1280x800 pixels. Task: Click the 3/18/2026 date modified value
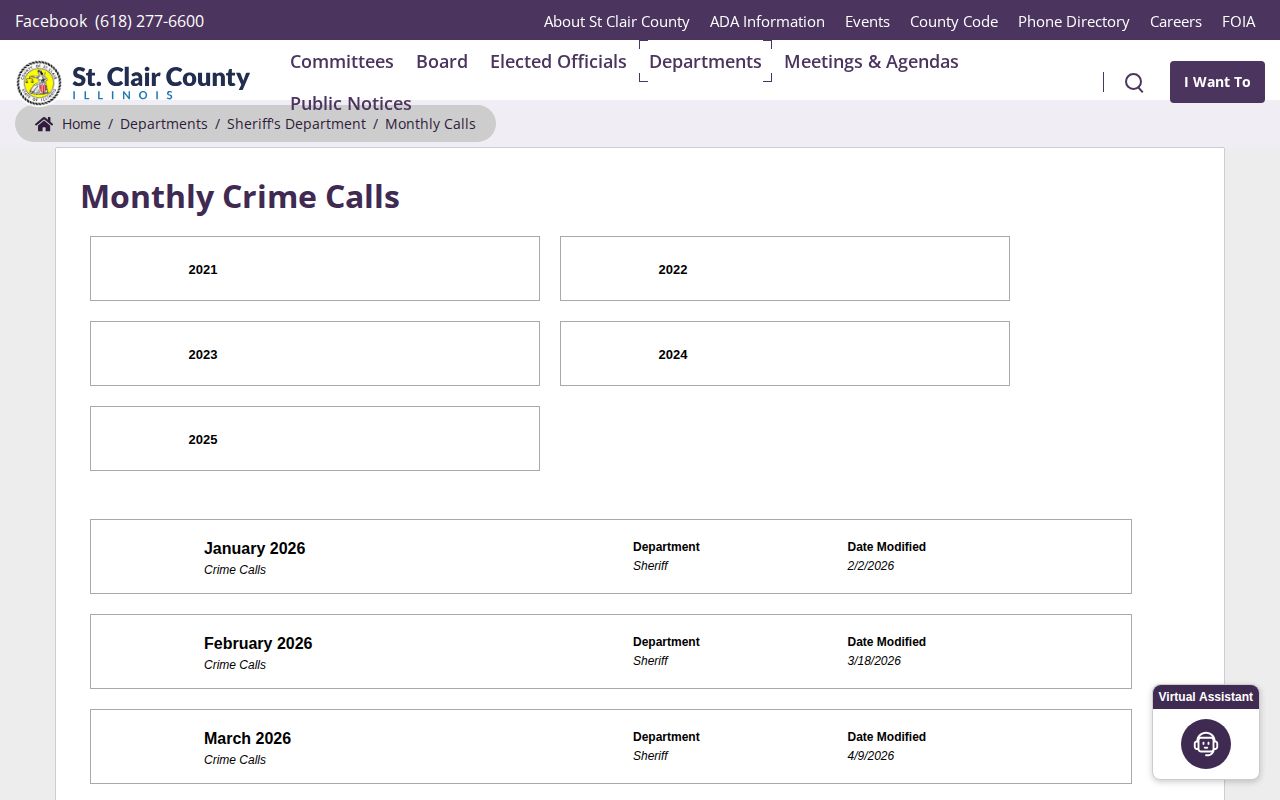(874, 661)
